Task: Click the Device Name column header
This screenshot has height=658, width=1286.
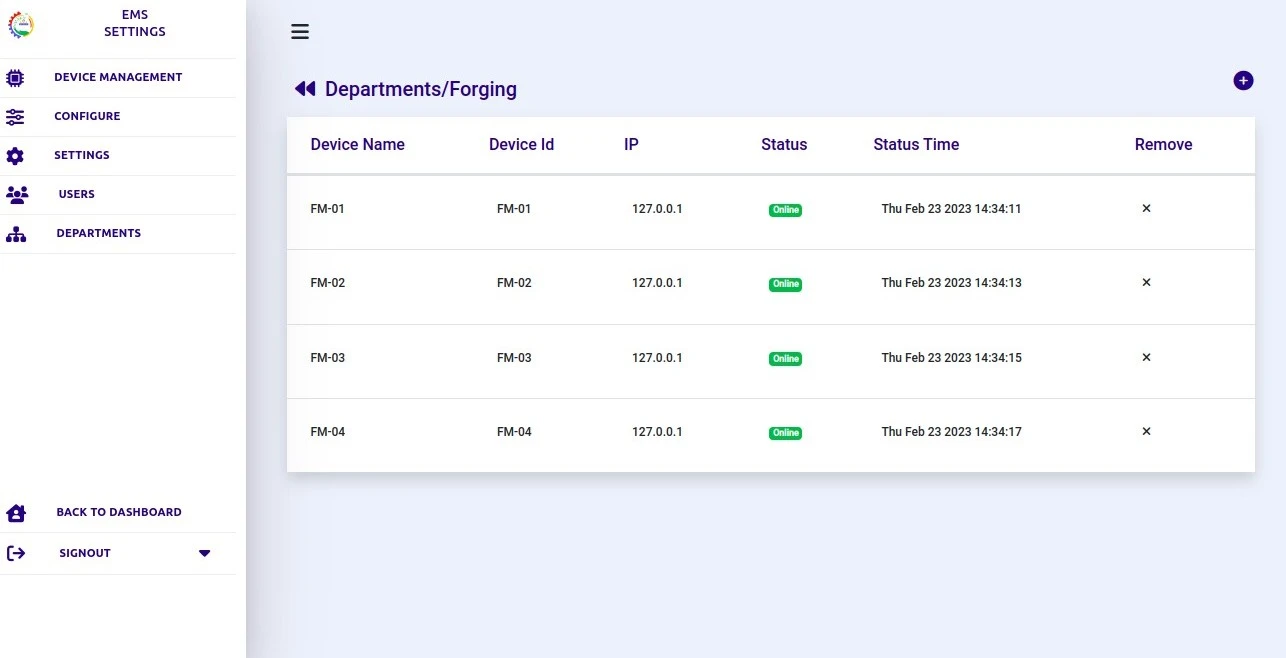Action: 358,144
